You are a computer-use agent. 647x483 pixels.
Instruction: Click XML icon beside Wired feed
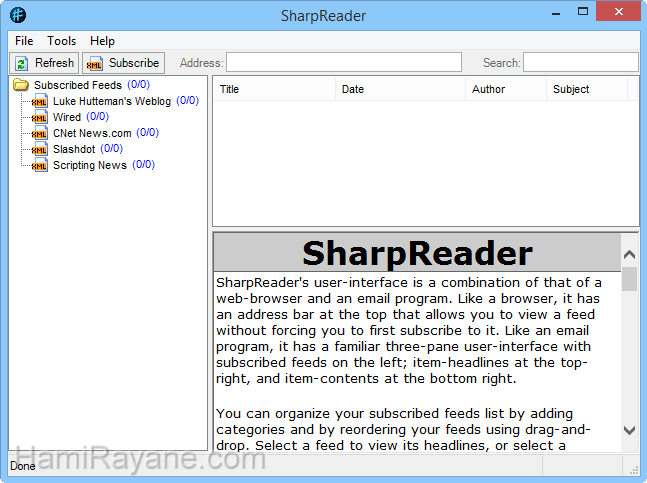[x=40, y=117]
